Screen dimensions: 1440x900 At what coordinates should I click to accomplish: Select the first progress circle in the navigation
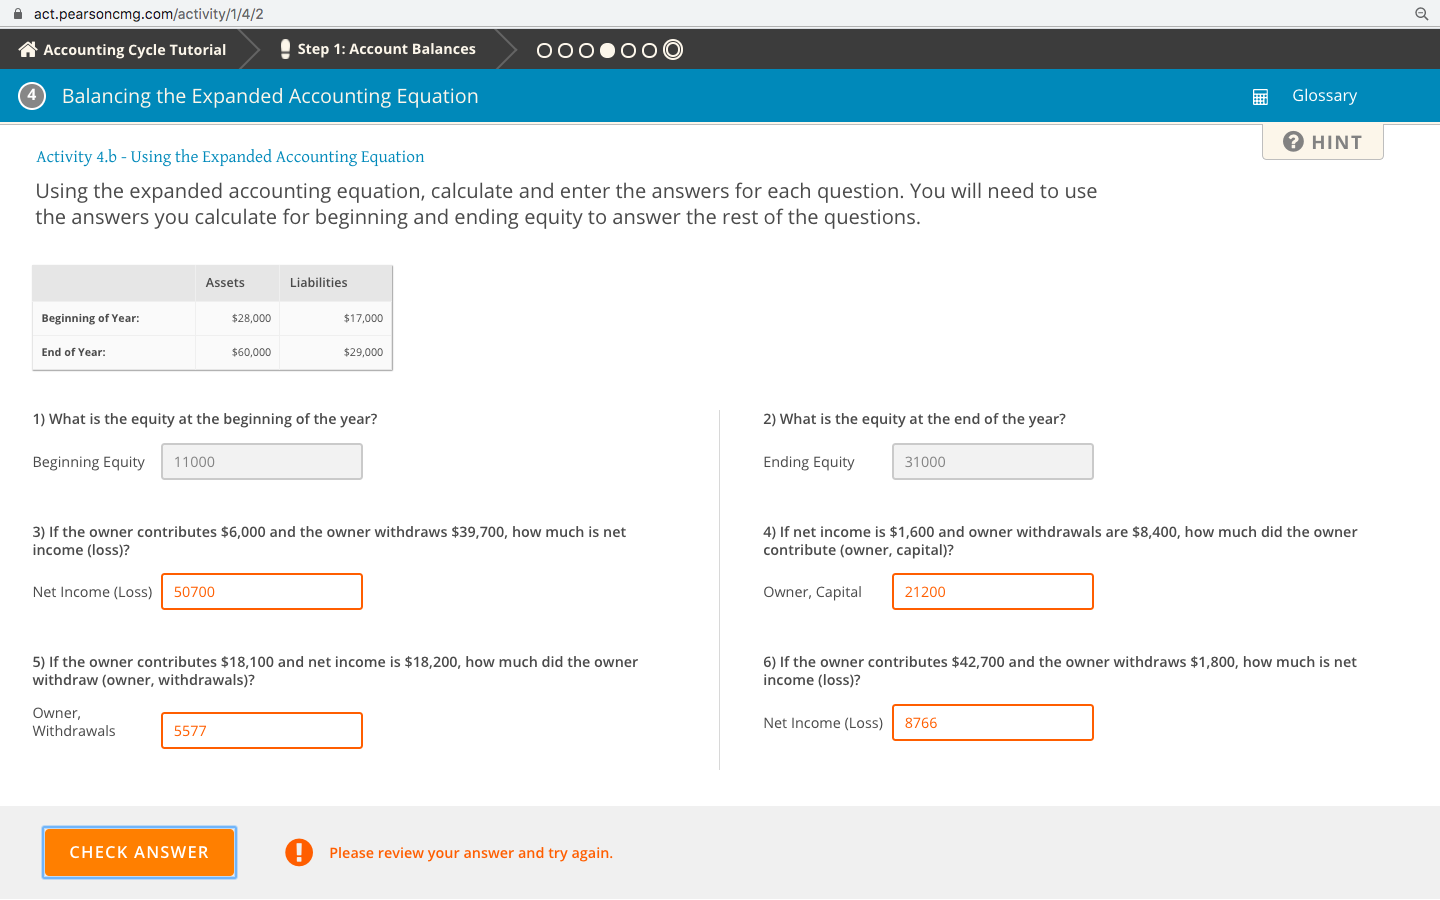coord(544,49)
